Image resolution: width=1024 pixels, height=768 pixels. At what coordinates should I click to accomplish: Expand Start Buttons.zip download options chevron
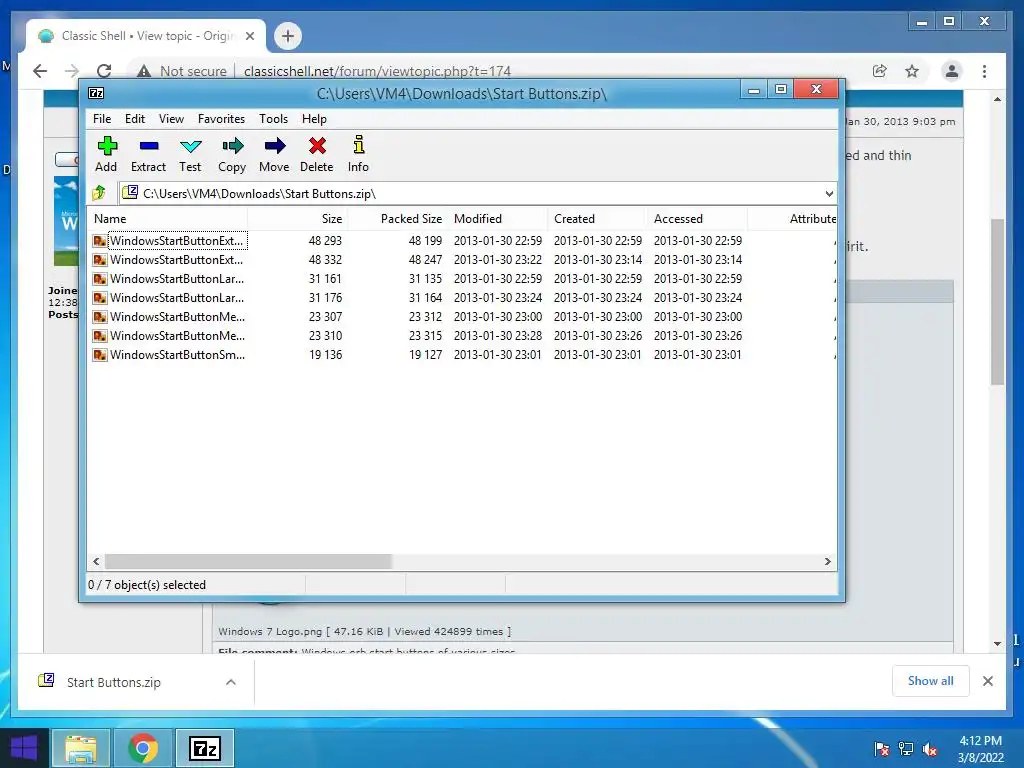[x=231, y=682]
